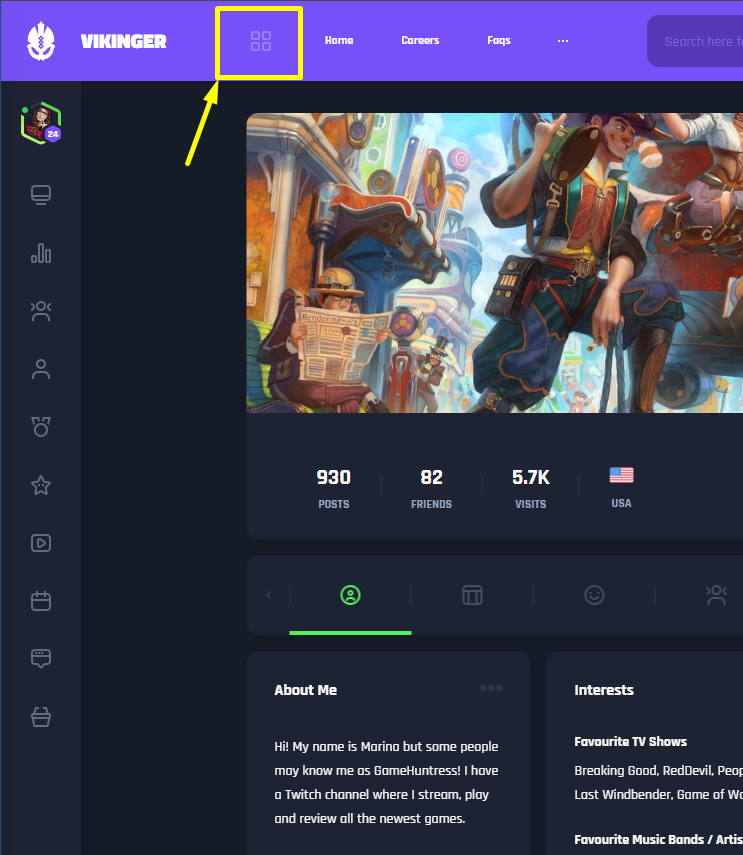743x855 pixels.
Task: Open the newsfeed icon in sidebar
Action: pos(41,195)
